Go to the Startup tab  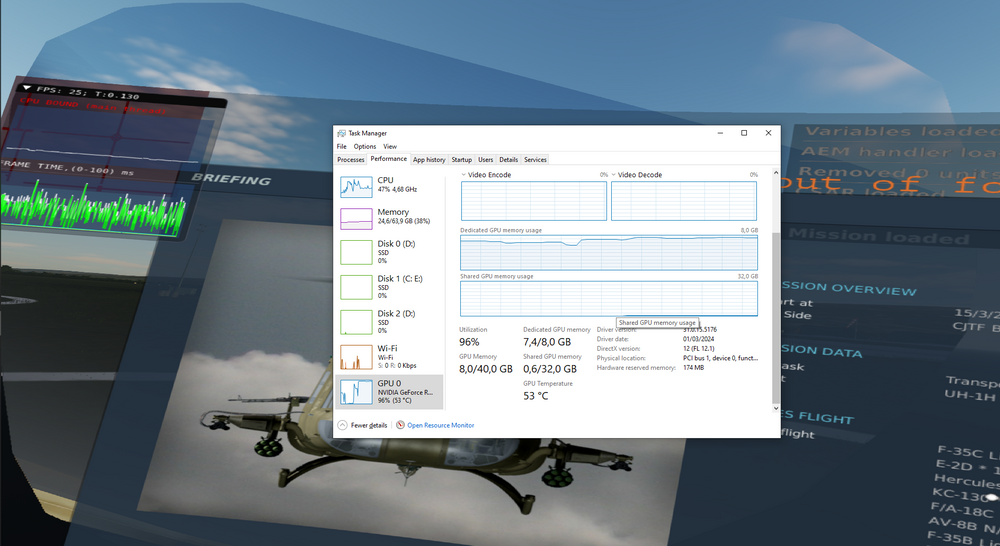pos(461,159)
